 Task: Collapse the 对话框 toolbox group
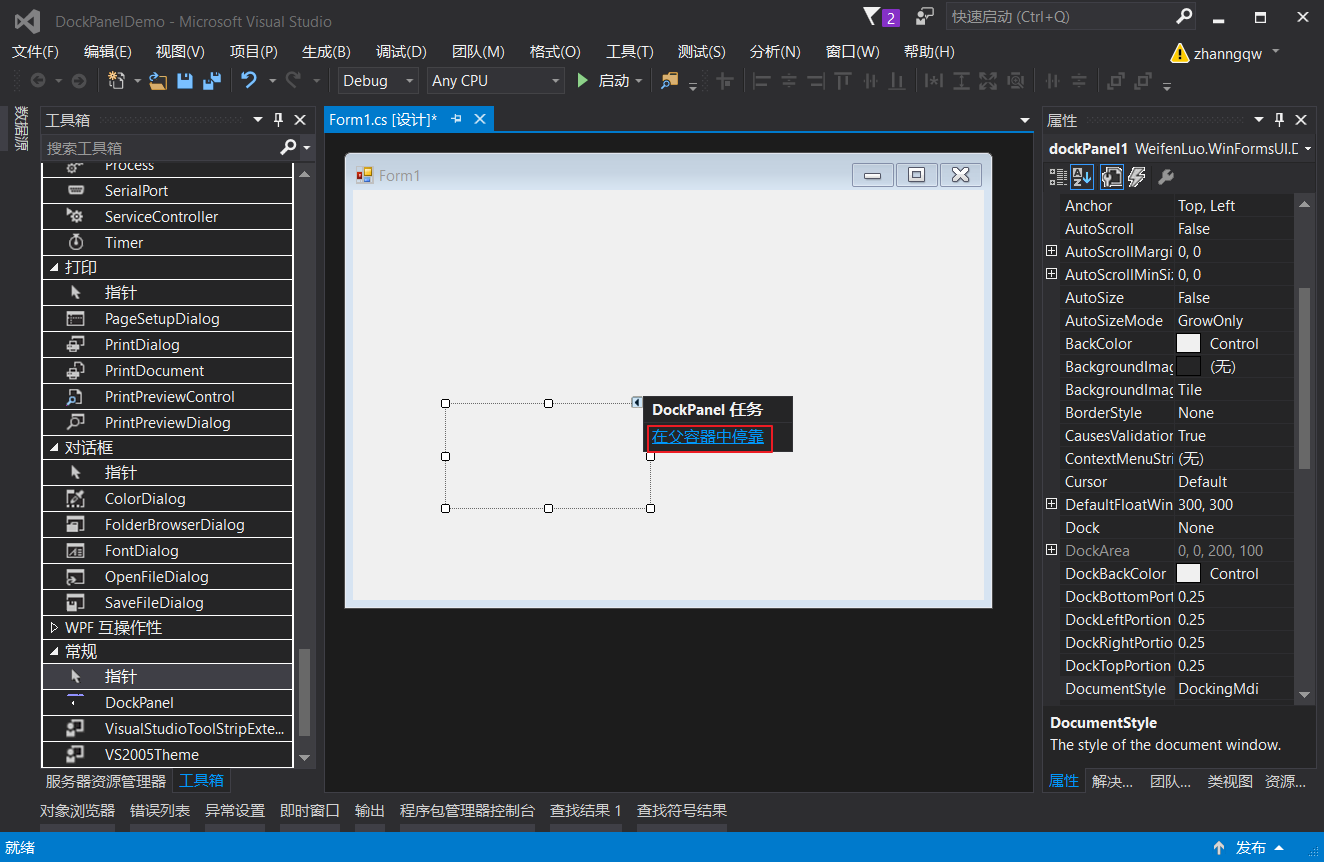pos(54,448)
